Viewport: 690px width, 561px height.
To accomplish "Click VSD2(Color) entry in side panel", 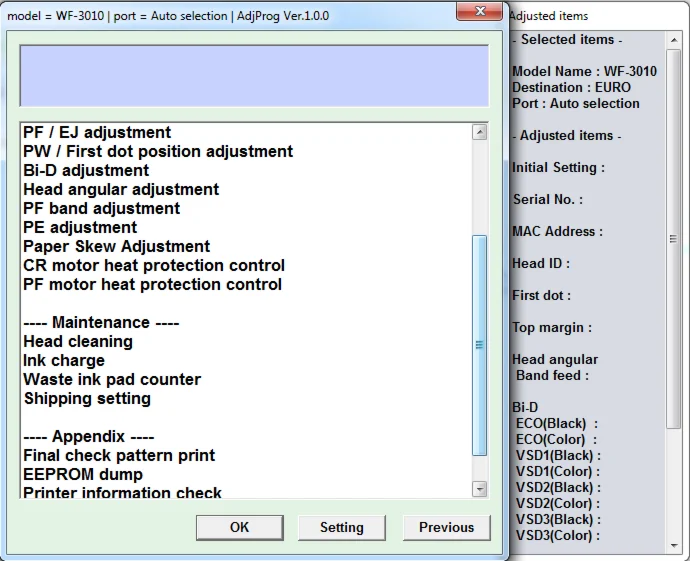I will click(x=558, y=503).
